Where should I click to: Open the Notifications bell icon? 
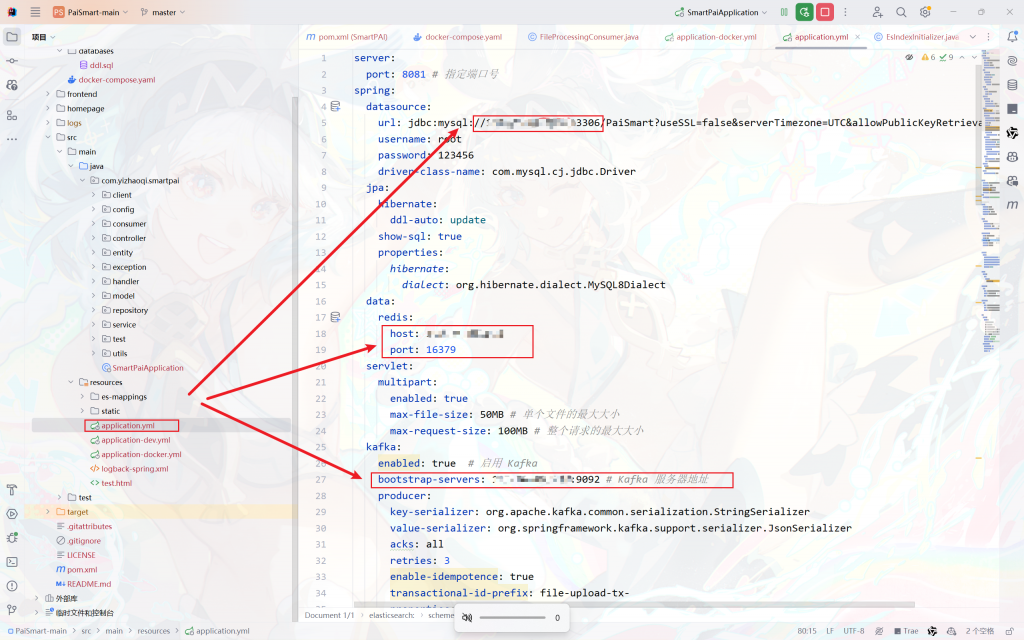(x=1012, y=36)
